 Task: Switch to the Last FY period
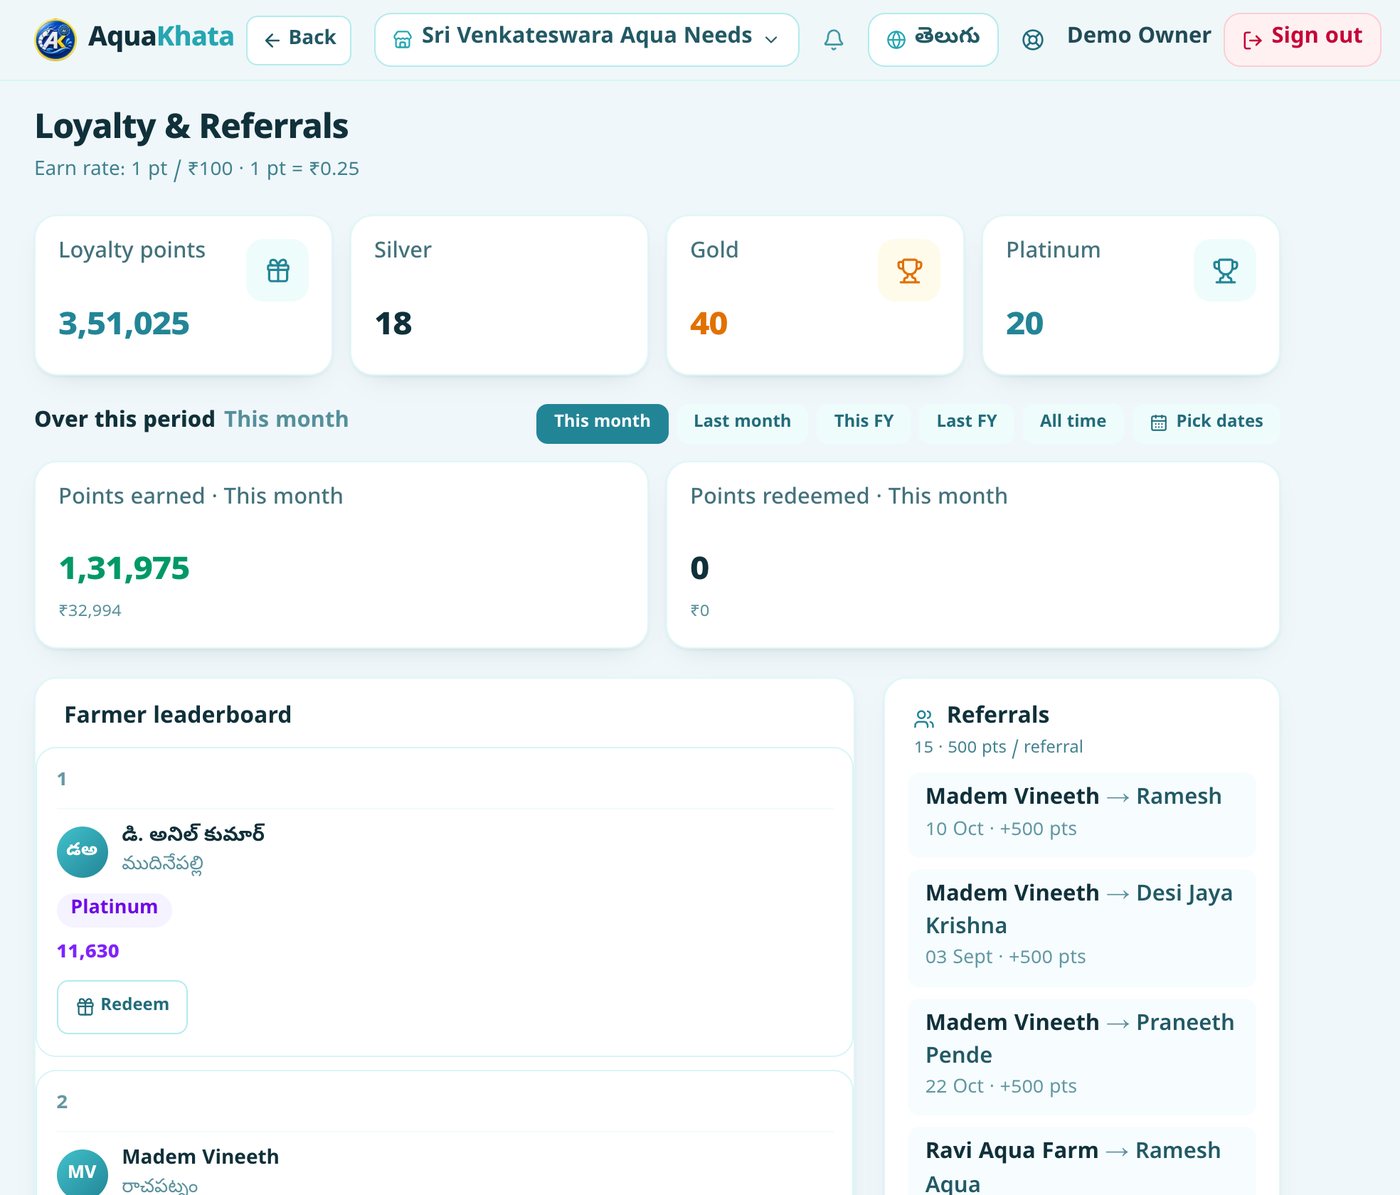click(x=967, y=422)
